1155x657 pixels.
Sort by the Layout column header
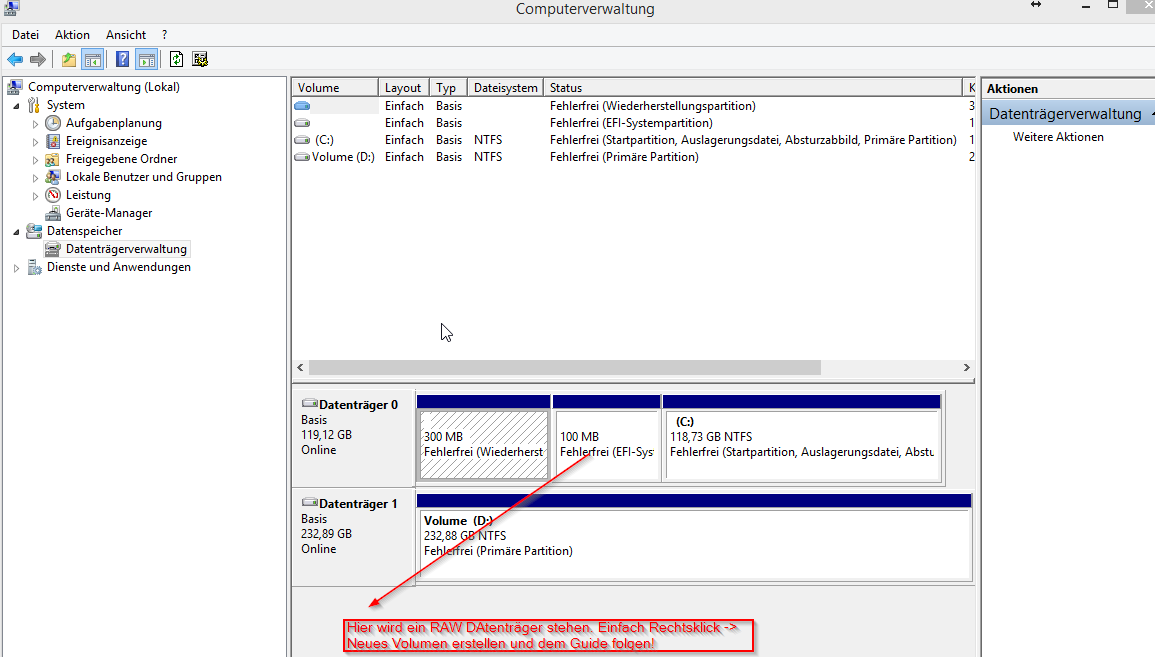click(x=404, y=88)
